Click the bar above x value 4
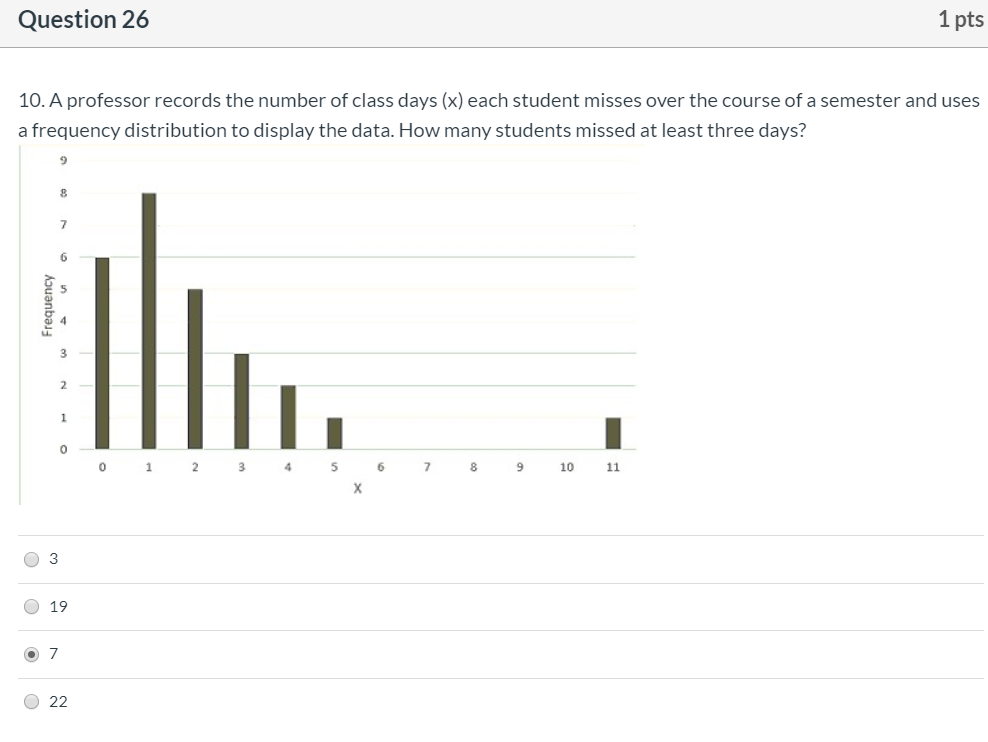Screen dimensions: 988x742 [x=288, y=415]
